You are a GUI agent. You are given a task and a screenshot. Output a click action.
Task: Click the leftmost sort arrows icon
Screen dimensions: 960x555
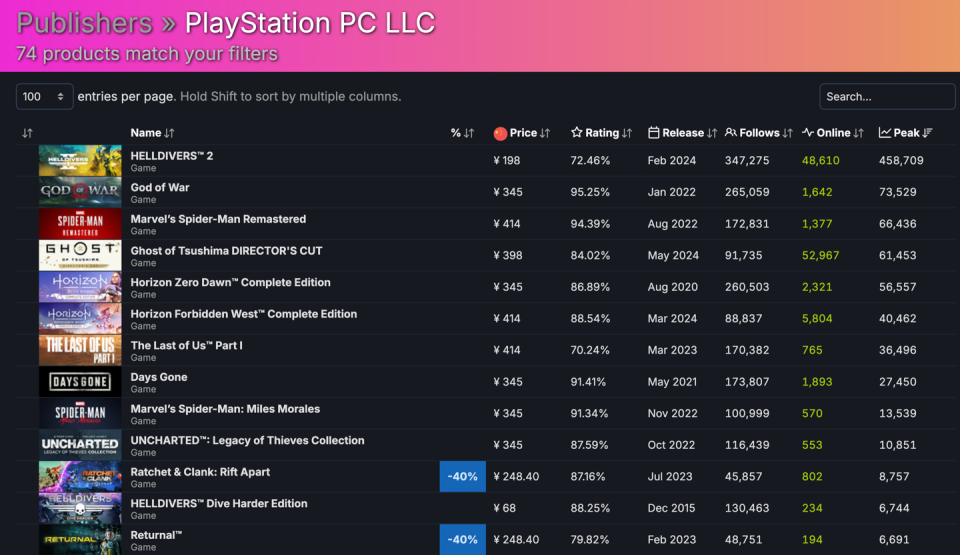pos(27,133)
